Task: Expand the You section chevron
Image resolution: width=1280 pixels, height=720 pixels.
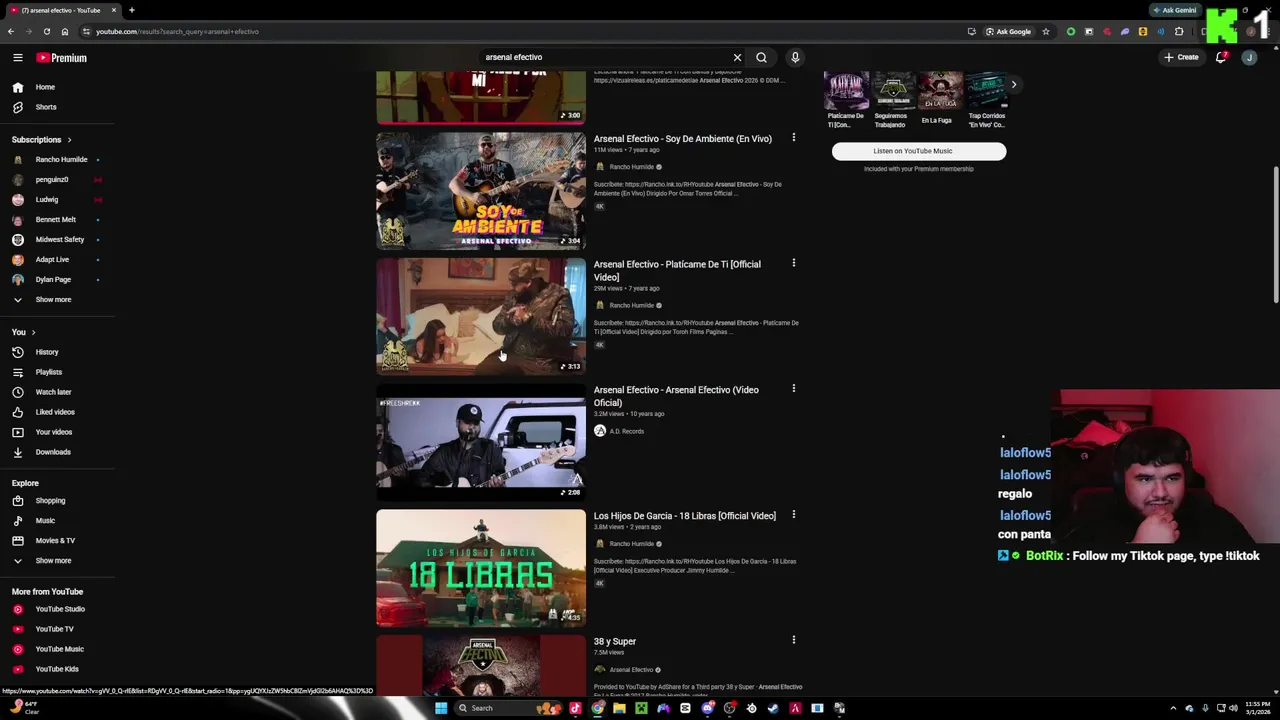Action: (33, 332)
